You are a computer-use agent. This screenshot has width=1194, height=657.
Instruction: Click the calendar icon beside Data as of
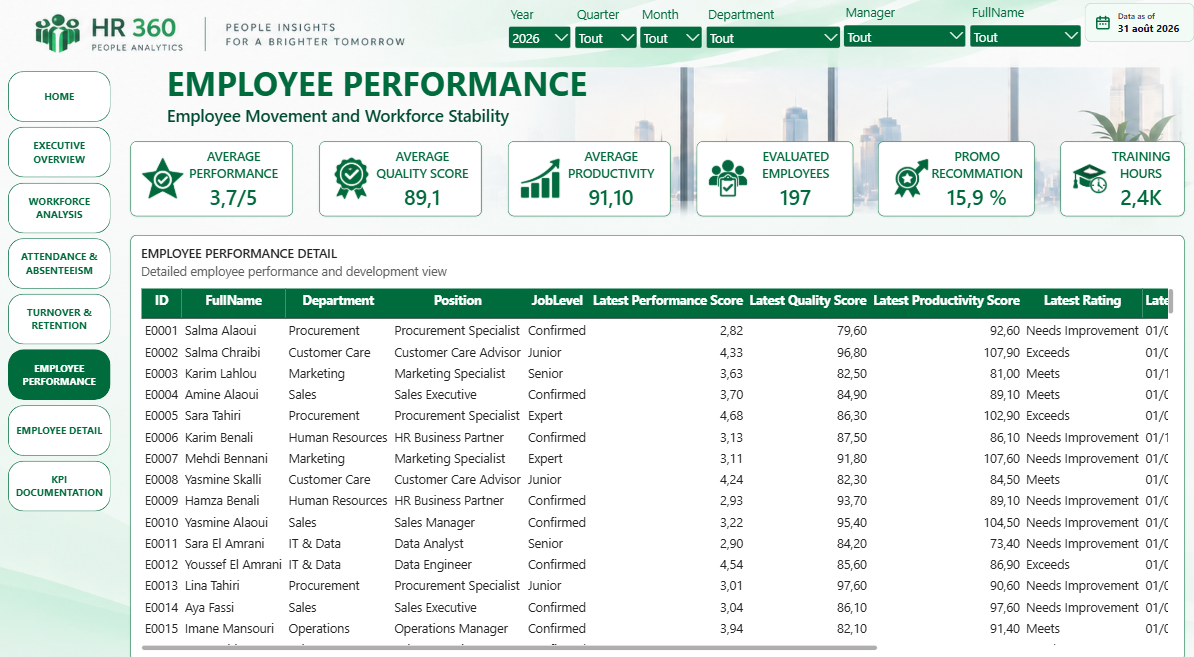(1103, 23)
